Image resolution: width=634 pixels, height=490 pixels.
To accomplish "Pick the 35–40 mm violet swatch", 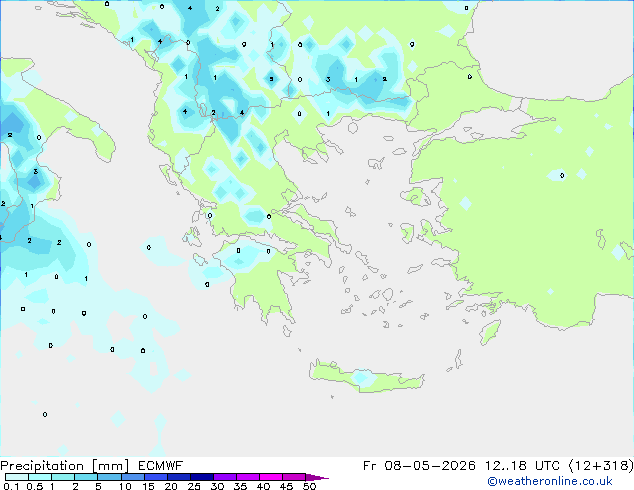I will [x=248, y=477].
